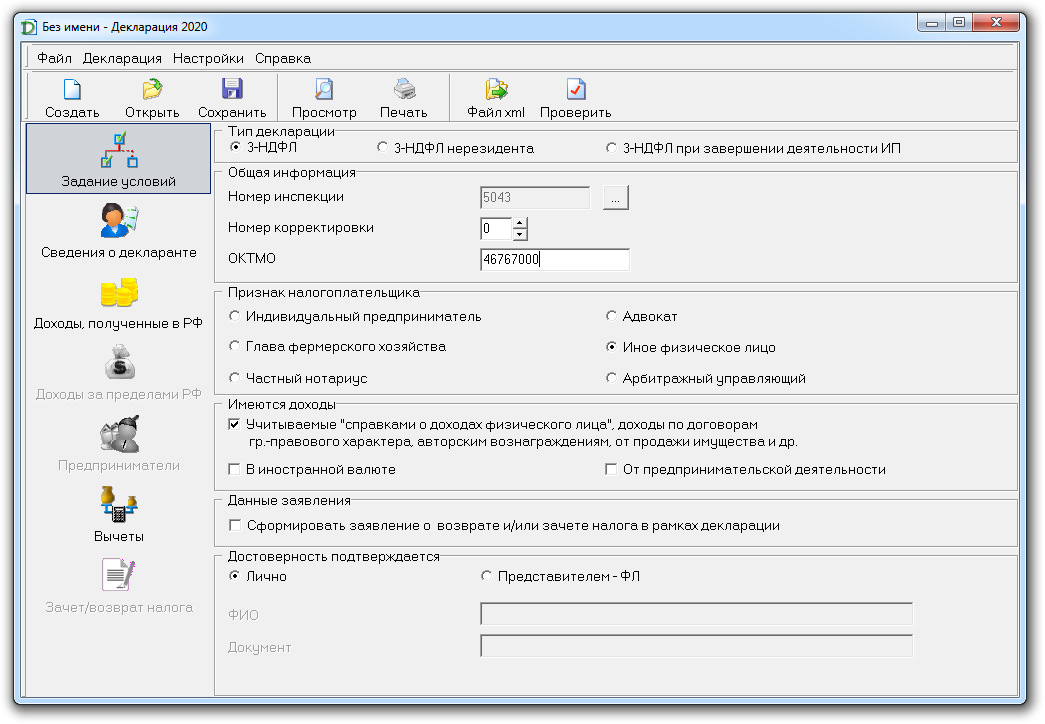Save the declaration with the Сохранить icon
Screen dimensions: 1045x724
[x=232, y=89]
